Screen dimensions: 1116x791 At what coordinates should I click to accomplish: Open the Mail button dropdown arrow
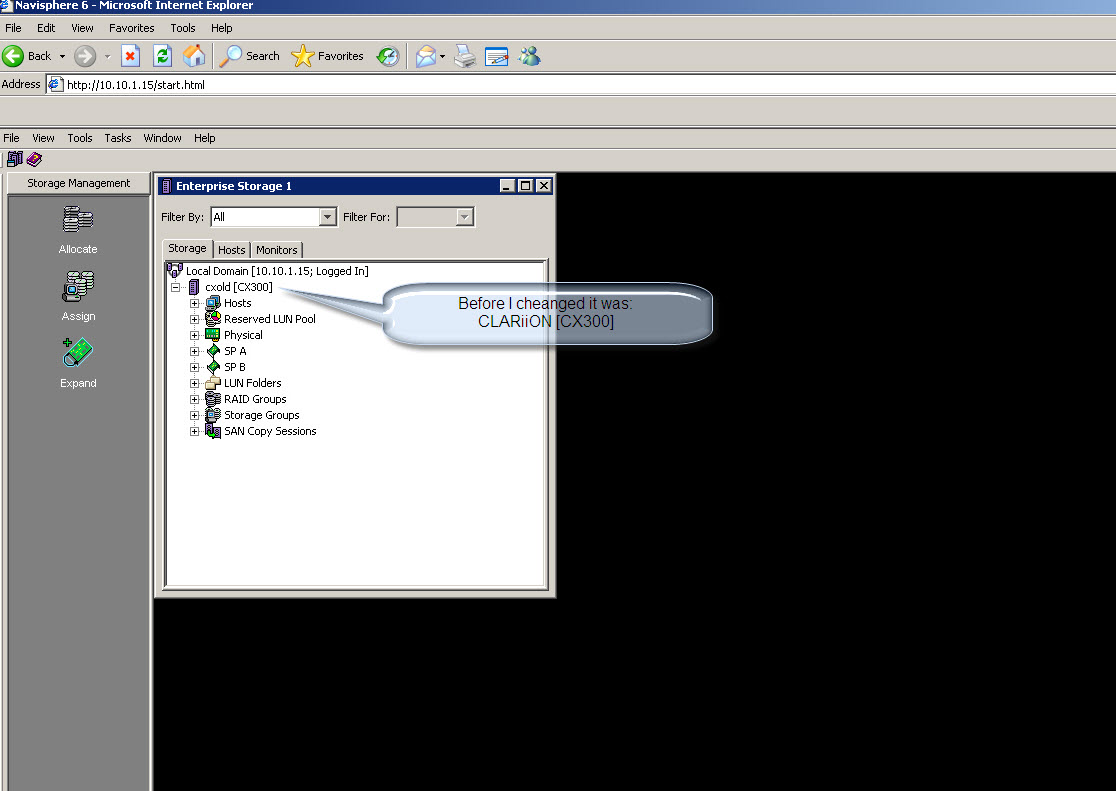[x=442, y=56]
